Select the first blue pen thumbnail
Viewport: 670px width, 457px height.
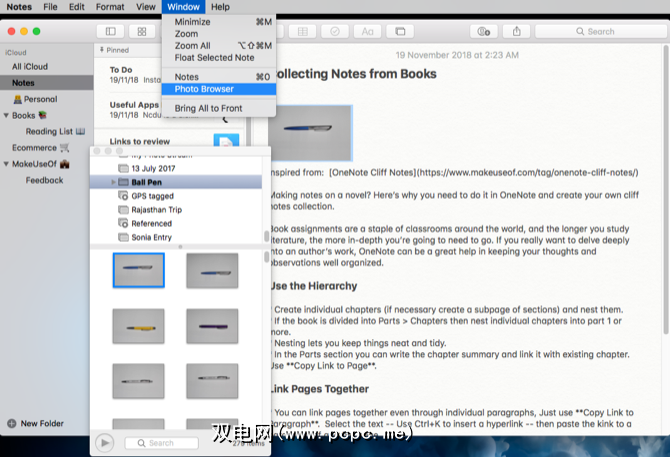[138, 270]
